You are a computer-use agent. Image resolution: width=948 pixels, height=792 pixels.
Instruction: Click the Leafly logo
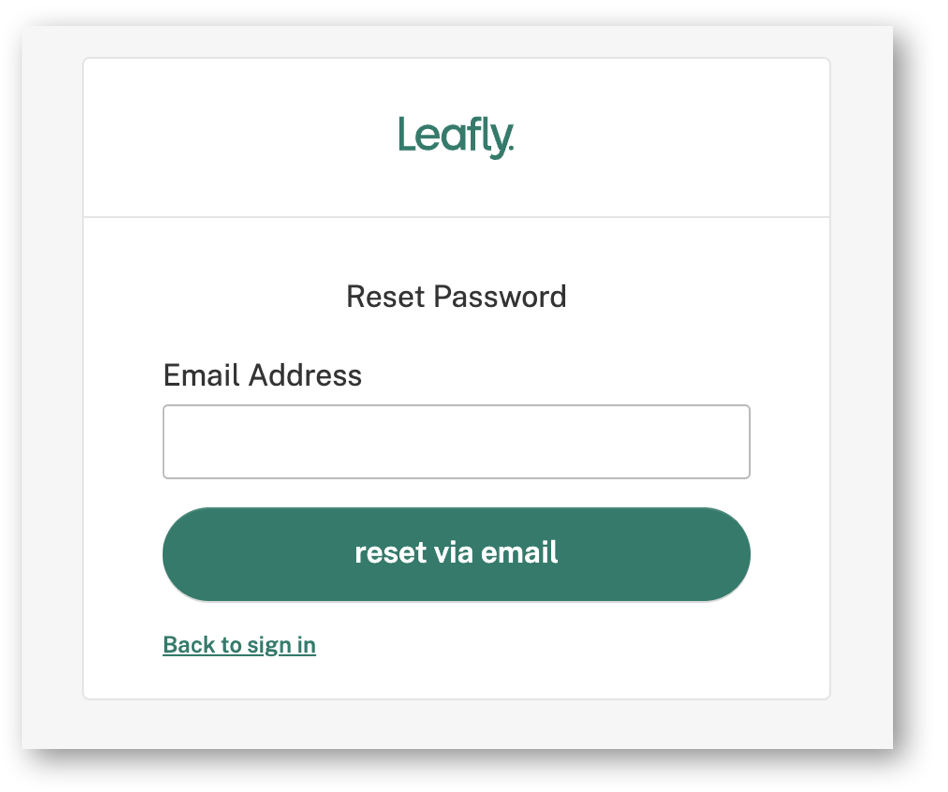(x=456, y=137)
